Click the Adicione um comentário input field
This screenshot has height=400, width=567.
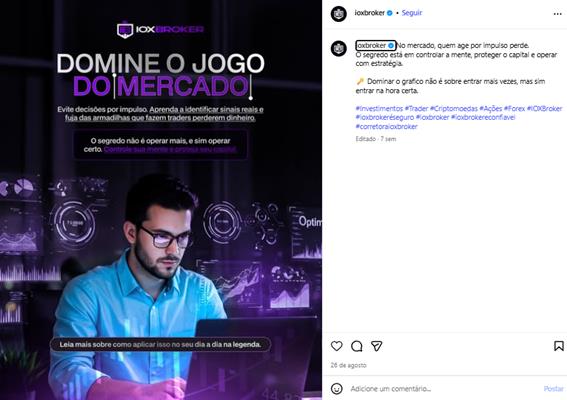pyautogui.click(x=443, y=389)
